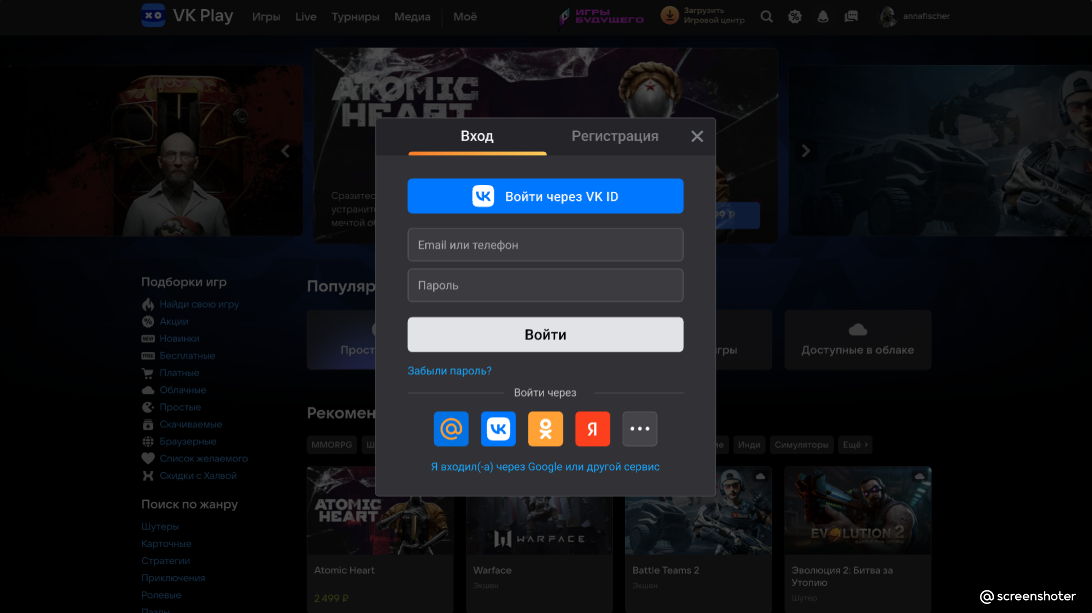Screen dimensions: 1092x613
Task: Click the Войти submit button
Action: (x=545, y=334)
